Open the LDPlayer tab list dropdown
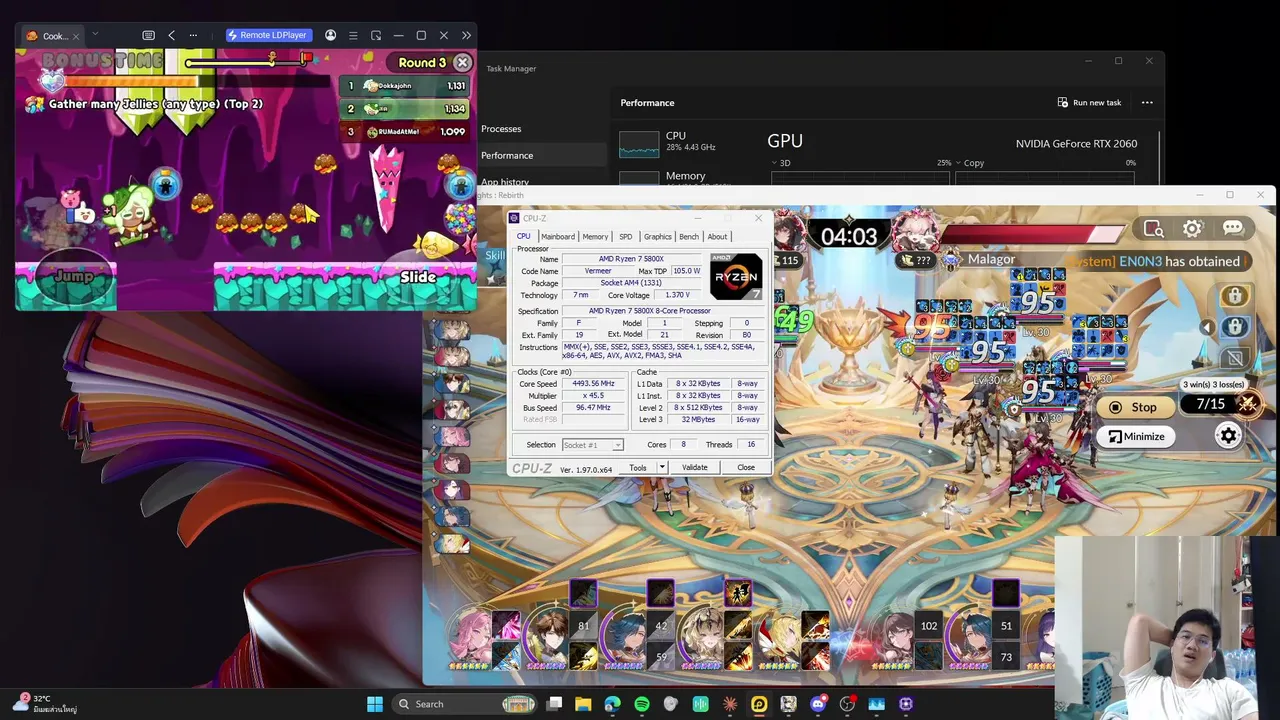Screen dimensions: 1280x720 point(95,35)
